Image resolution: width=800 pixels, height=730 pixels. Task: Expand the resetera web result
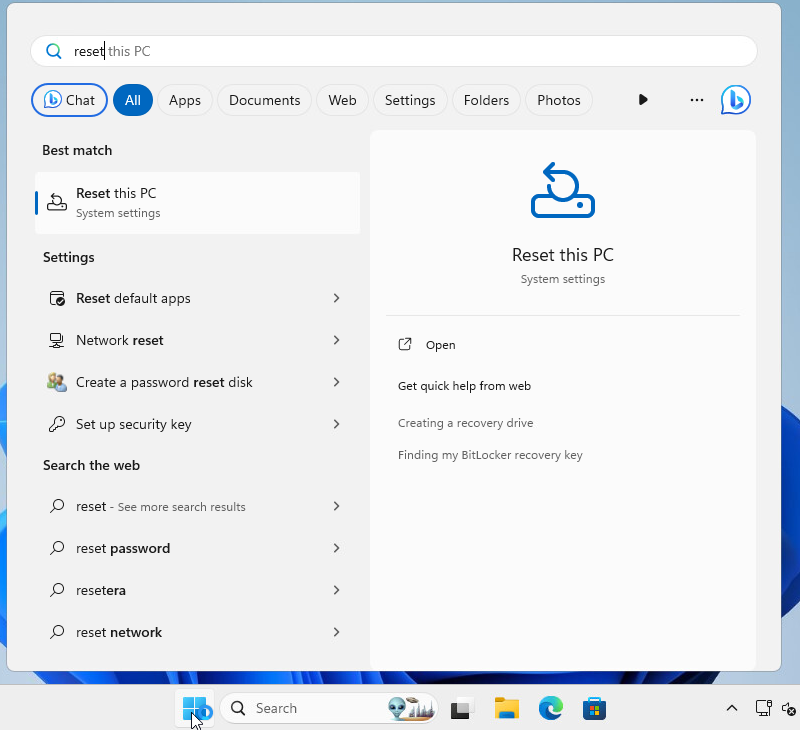click(336, 590)
